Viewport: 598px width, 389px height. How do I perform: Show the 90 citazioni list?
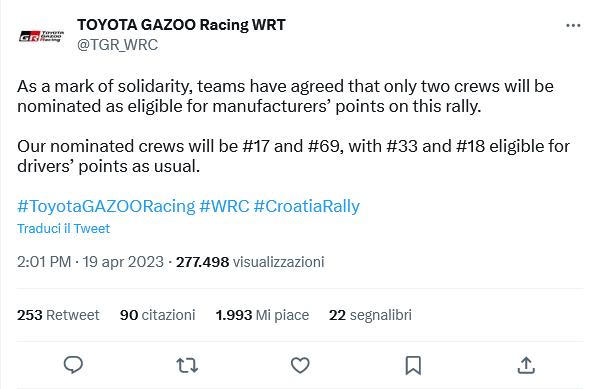click(158, 315)
